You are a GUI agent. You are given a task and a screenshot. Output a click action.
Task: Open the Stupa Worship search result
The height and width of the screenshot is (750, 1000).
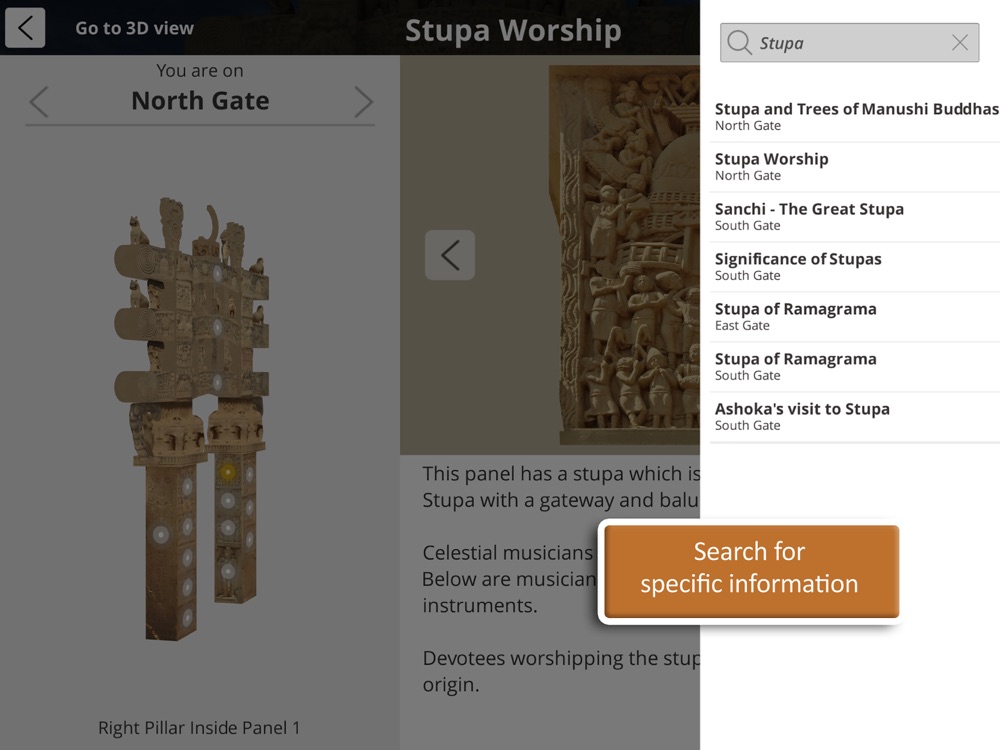[855, 166]
